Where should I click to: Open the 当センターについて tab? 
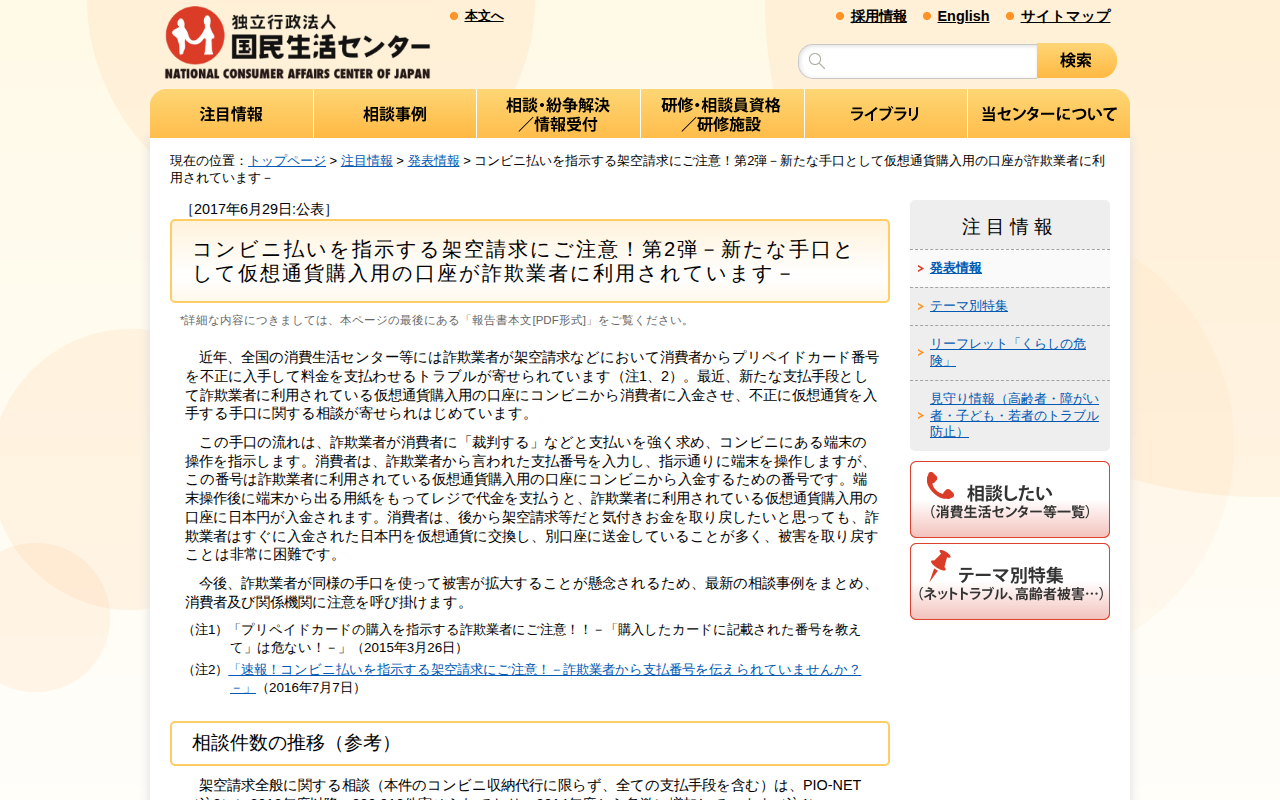click(1048, 113)
